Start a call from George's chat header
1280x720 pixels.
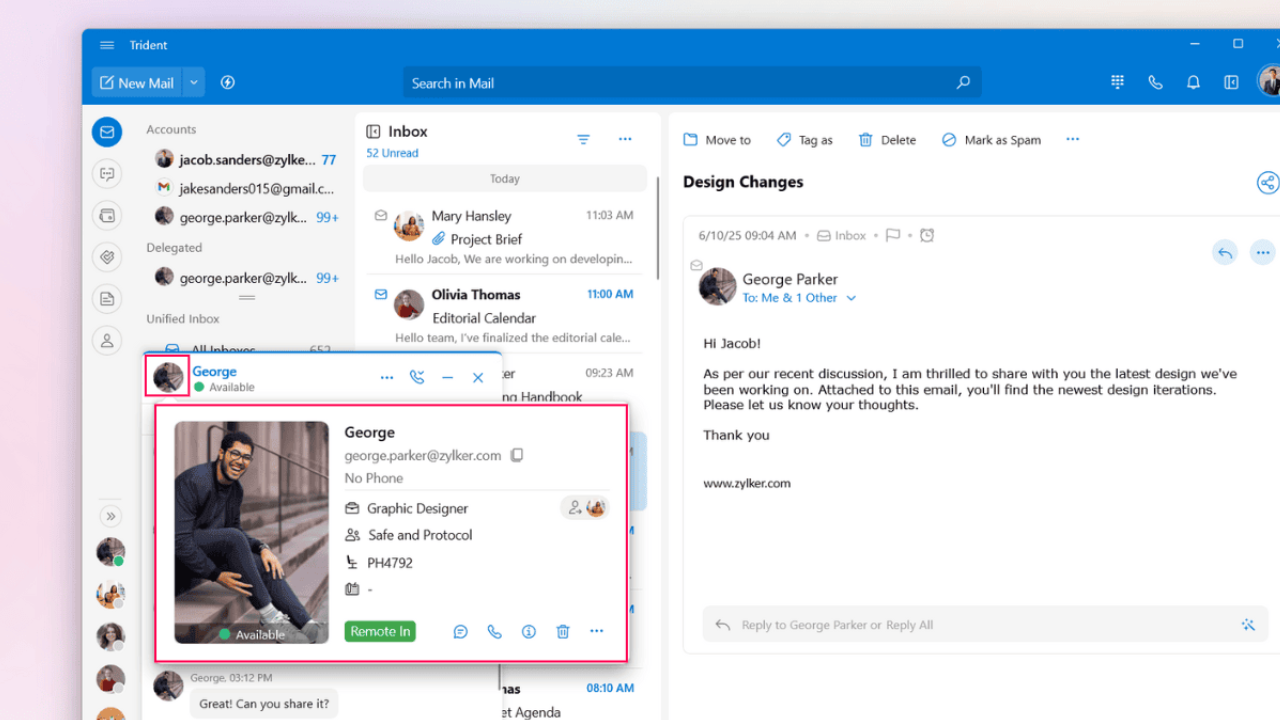pos(417,378)
